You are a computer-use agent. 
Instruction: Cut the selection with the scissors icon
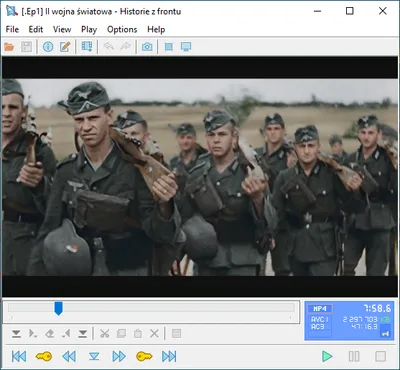pyautogui.click(x=105, y=333)
